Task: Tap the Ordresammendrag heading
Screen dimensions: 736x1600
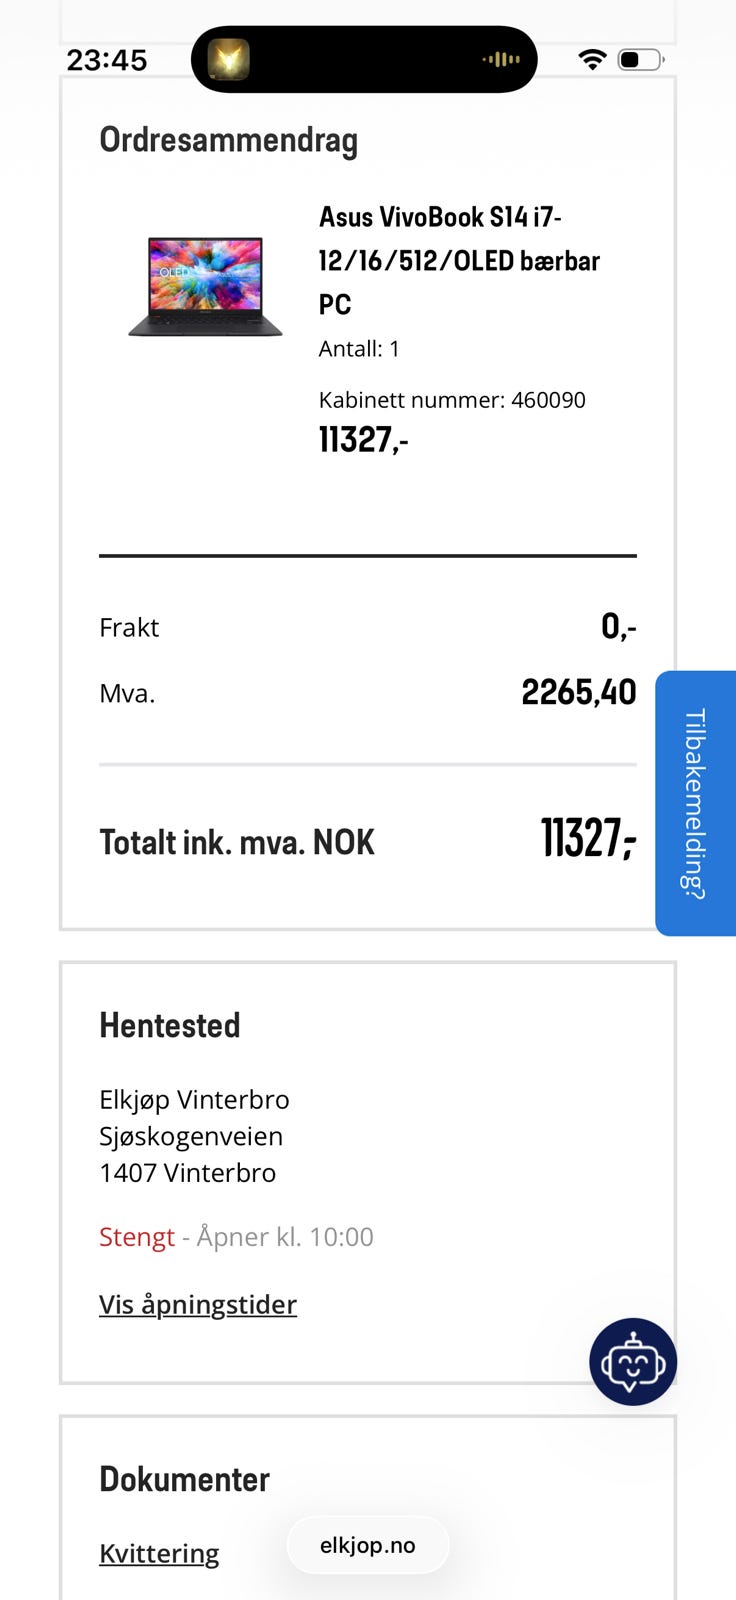Action: pos(228,141)
